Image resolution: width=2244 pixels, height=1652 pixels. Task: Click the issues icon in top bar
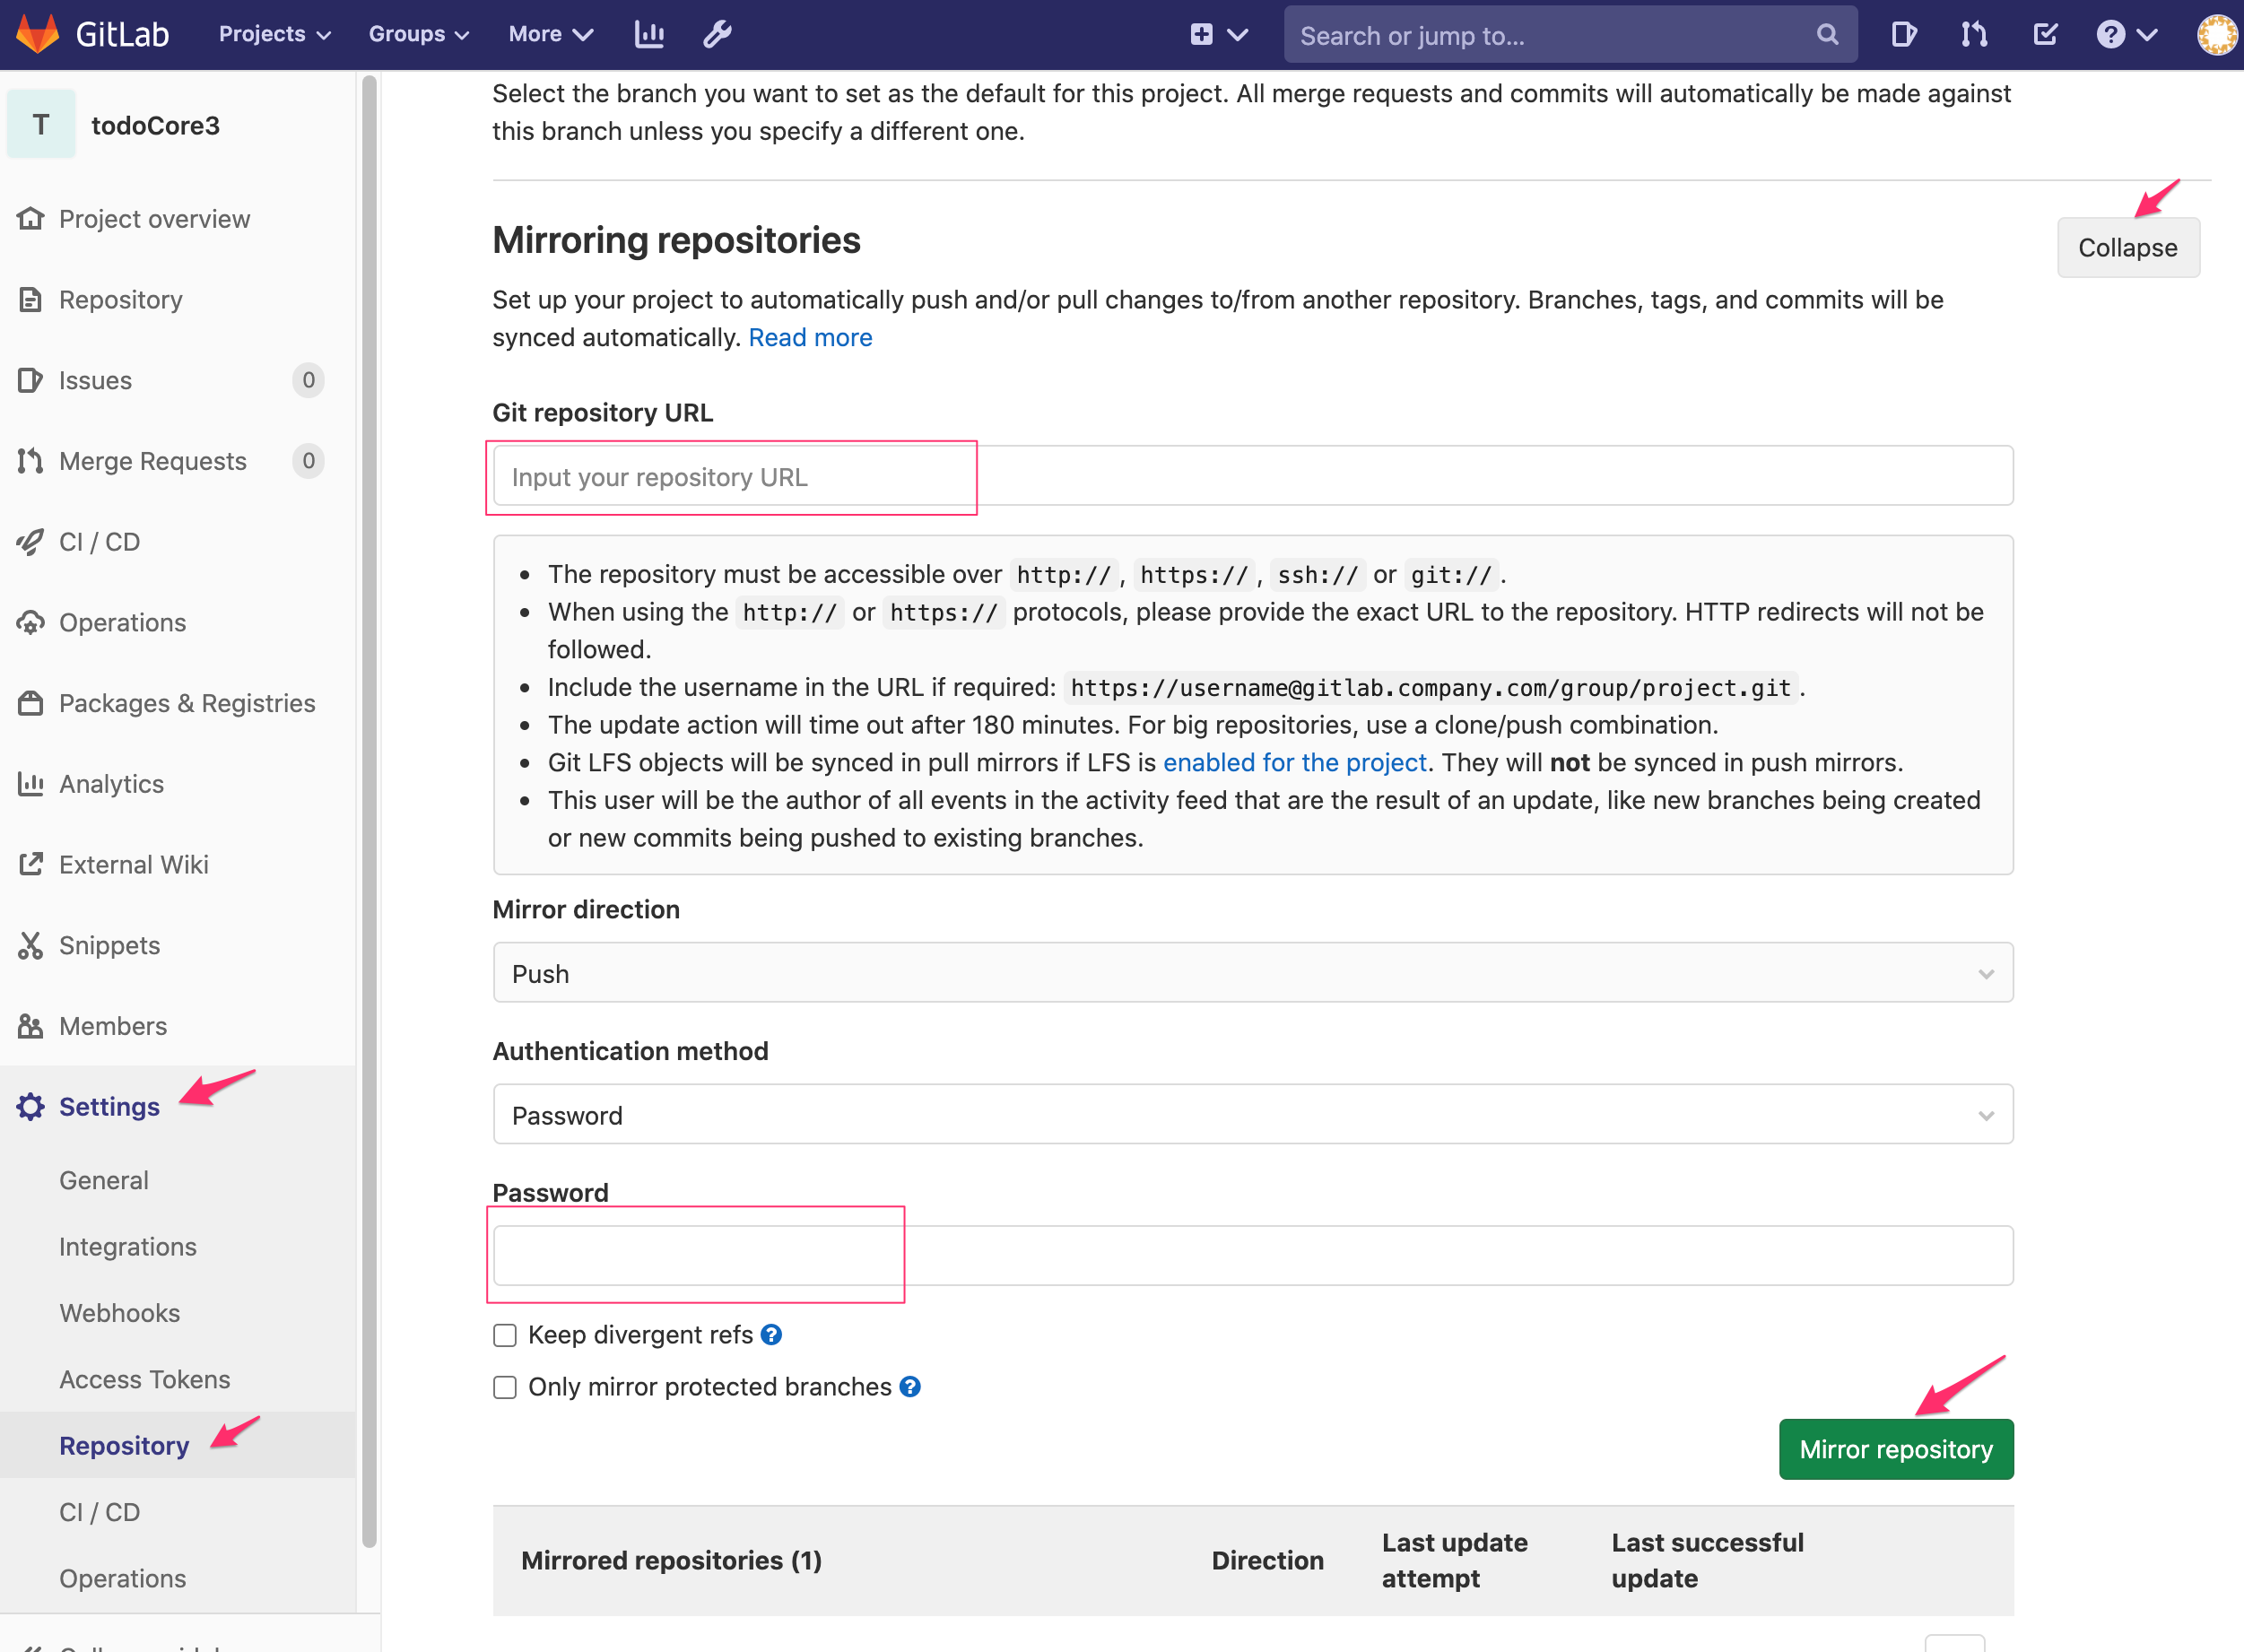click(x=1904, y=35)
